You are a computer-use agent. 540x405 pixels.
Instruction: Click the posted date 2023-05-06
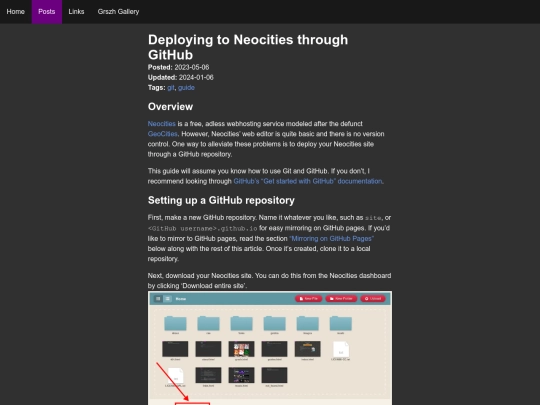191,68
